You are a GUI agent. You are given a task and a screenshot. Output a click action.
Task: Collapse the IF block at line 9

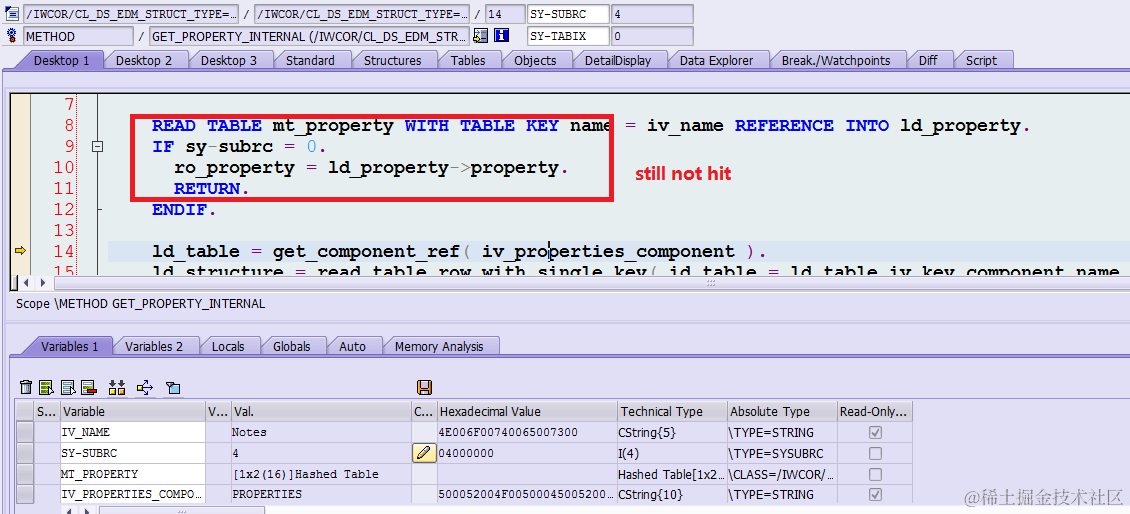pos(98,147)
